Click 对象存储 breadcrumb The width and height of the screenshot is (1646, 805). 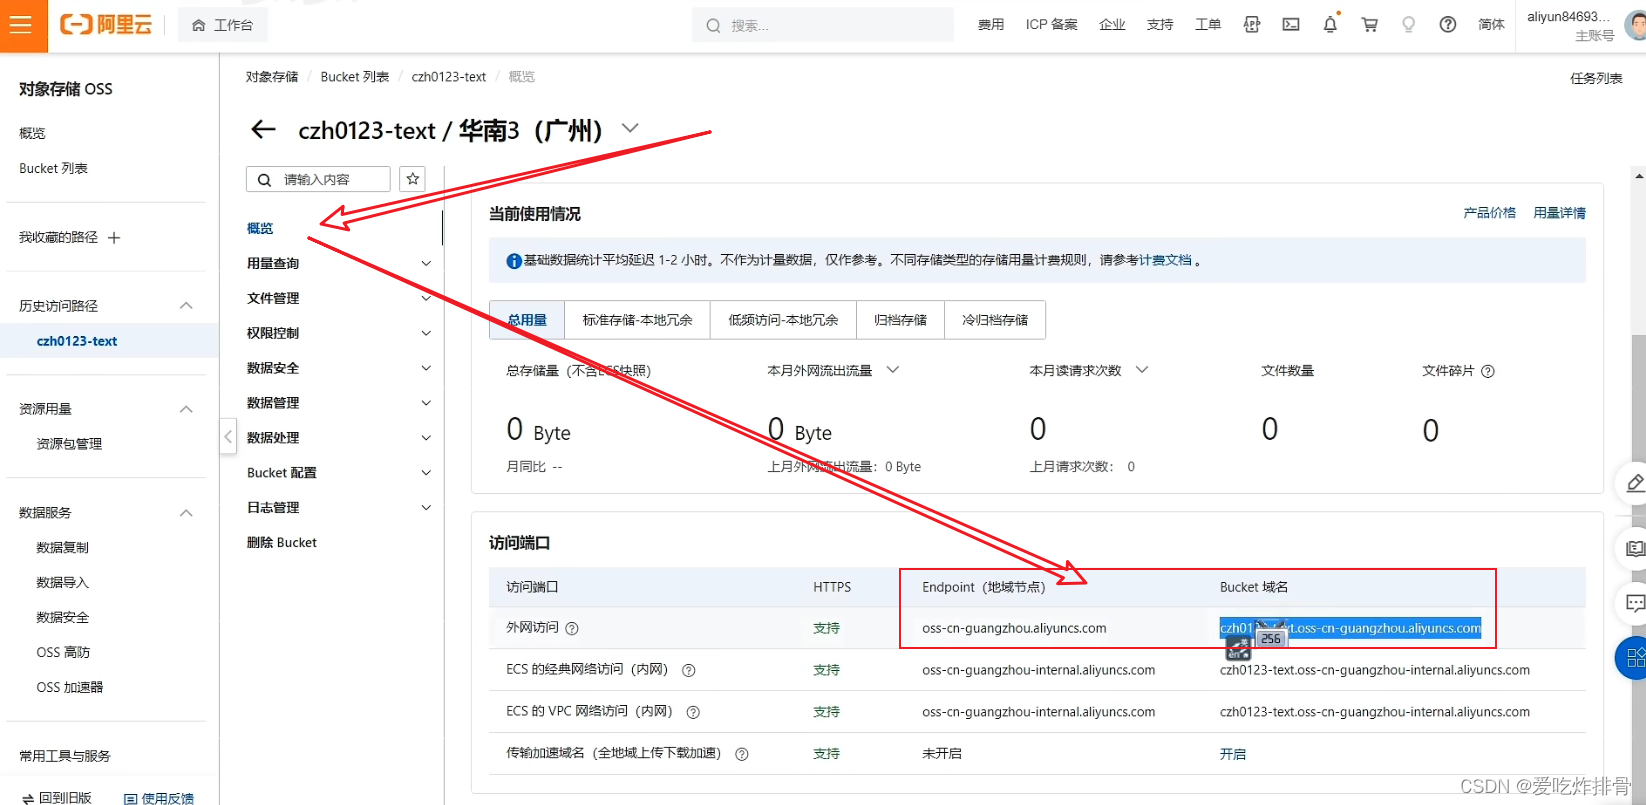272,77
